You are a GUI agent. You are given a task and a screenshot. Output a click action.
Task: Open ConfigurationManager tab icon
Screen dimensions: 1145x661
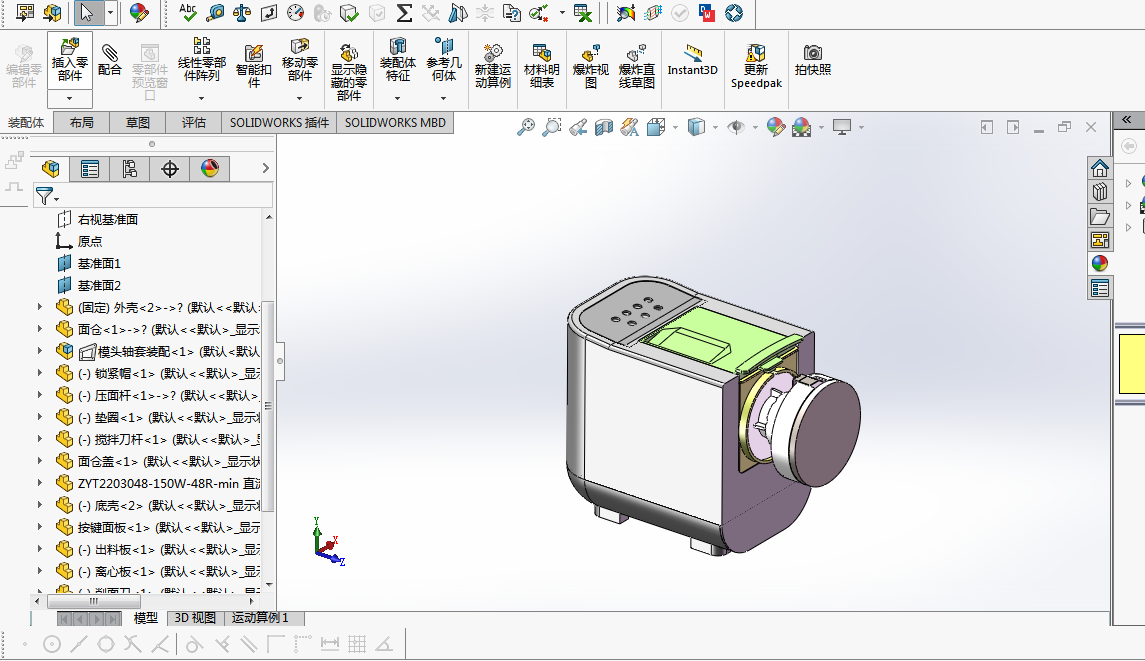129,169
